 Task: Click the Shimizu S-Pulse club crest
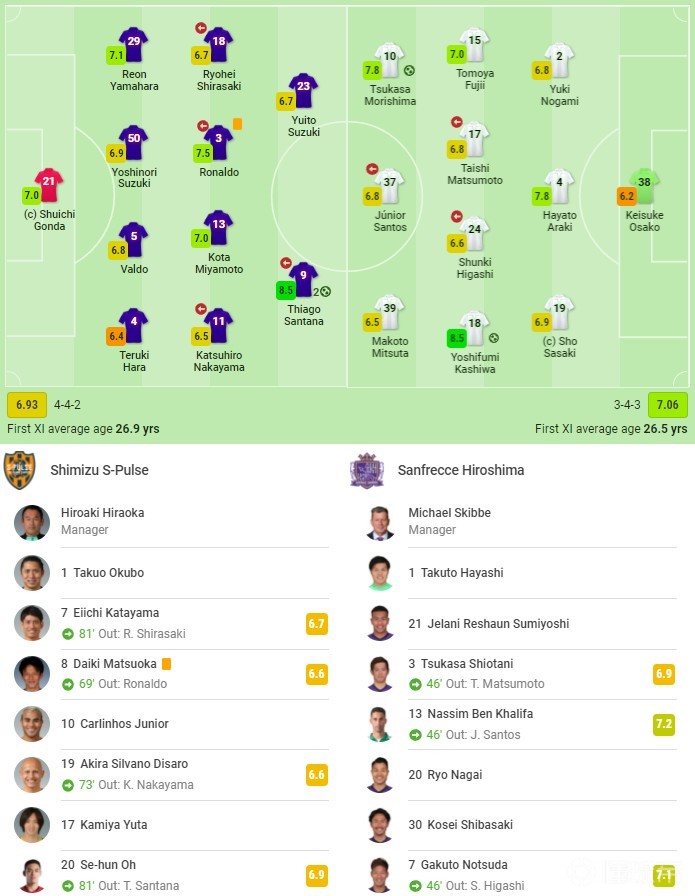pyautogui.click(x=19, y=470)
